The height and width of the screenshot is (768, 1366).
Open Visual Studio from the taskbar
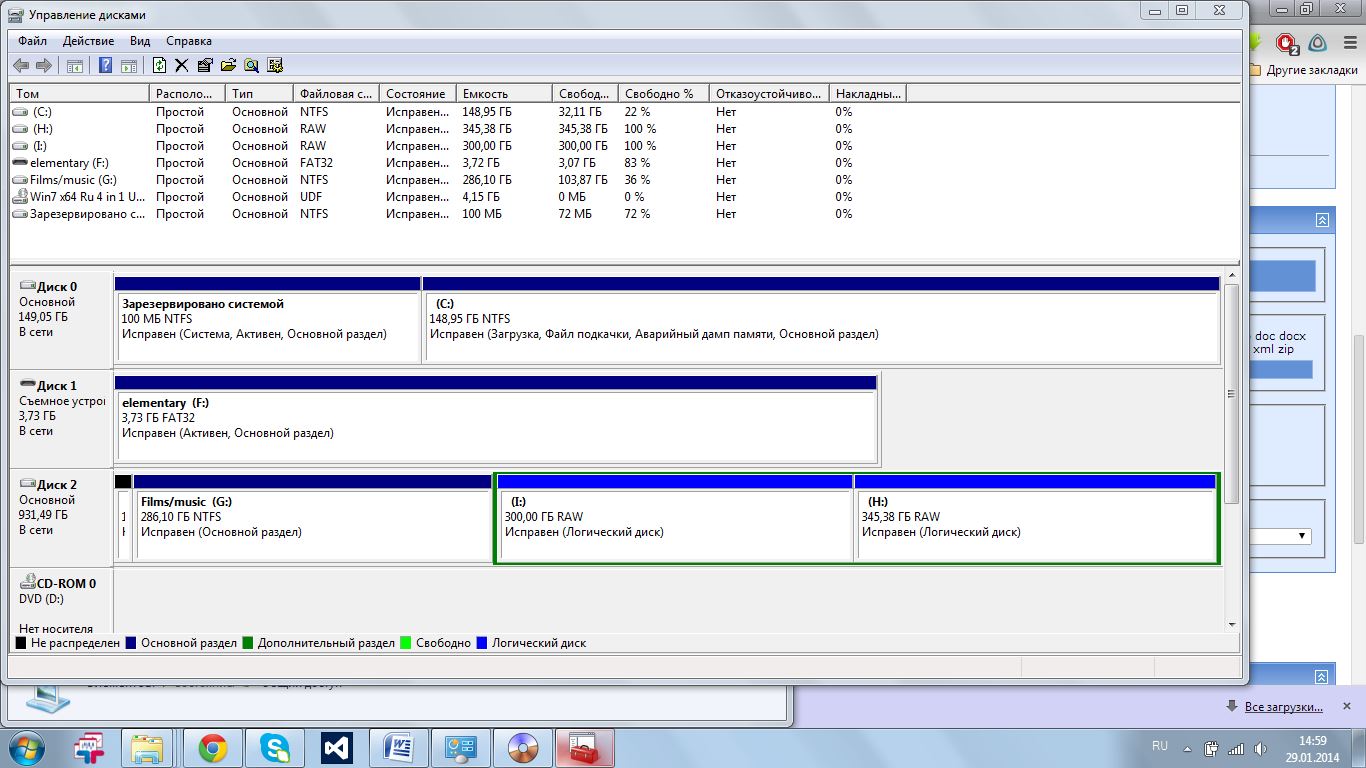coord(336,747)
